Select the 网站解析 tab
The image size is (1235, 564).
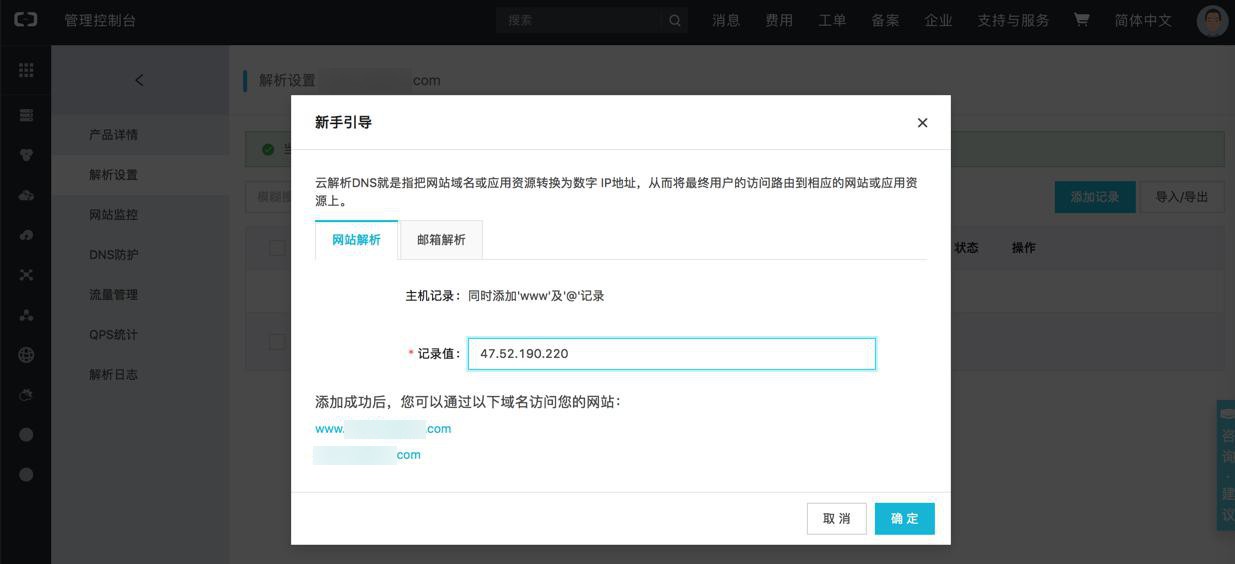pos(356,240)
